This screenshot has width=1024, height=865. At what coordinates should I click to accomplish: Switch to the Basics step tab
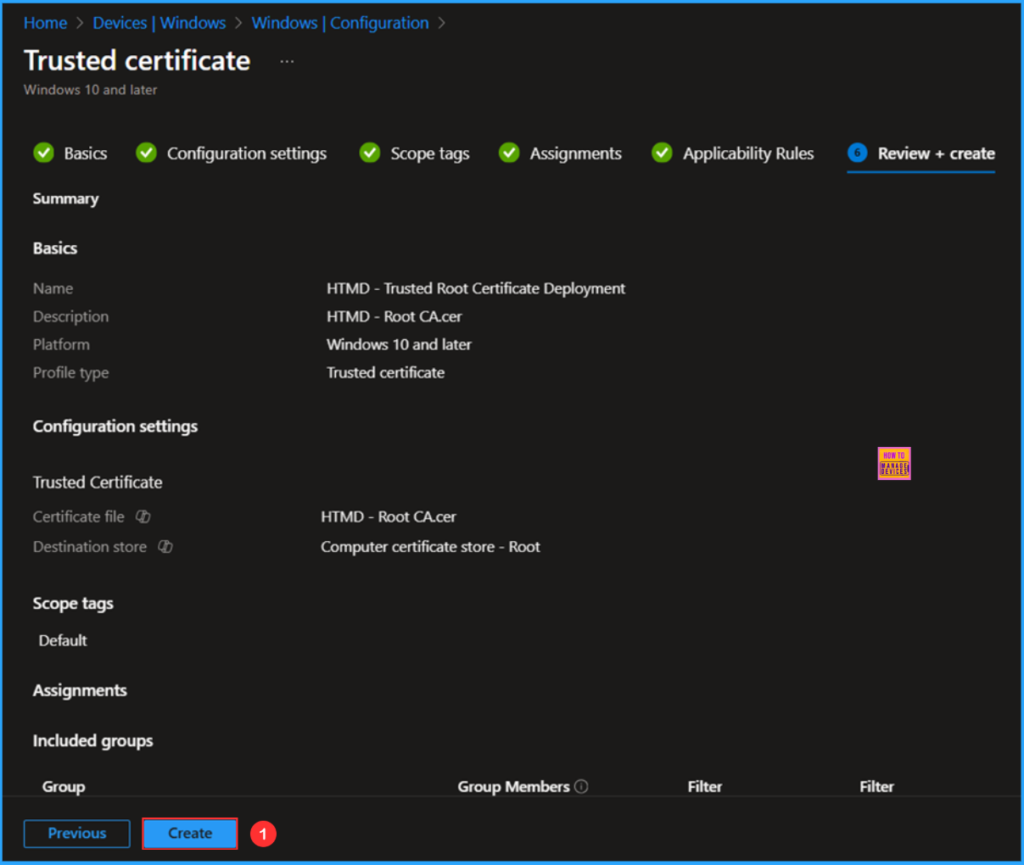click(x=71, y=153)
